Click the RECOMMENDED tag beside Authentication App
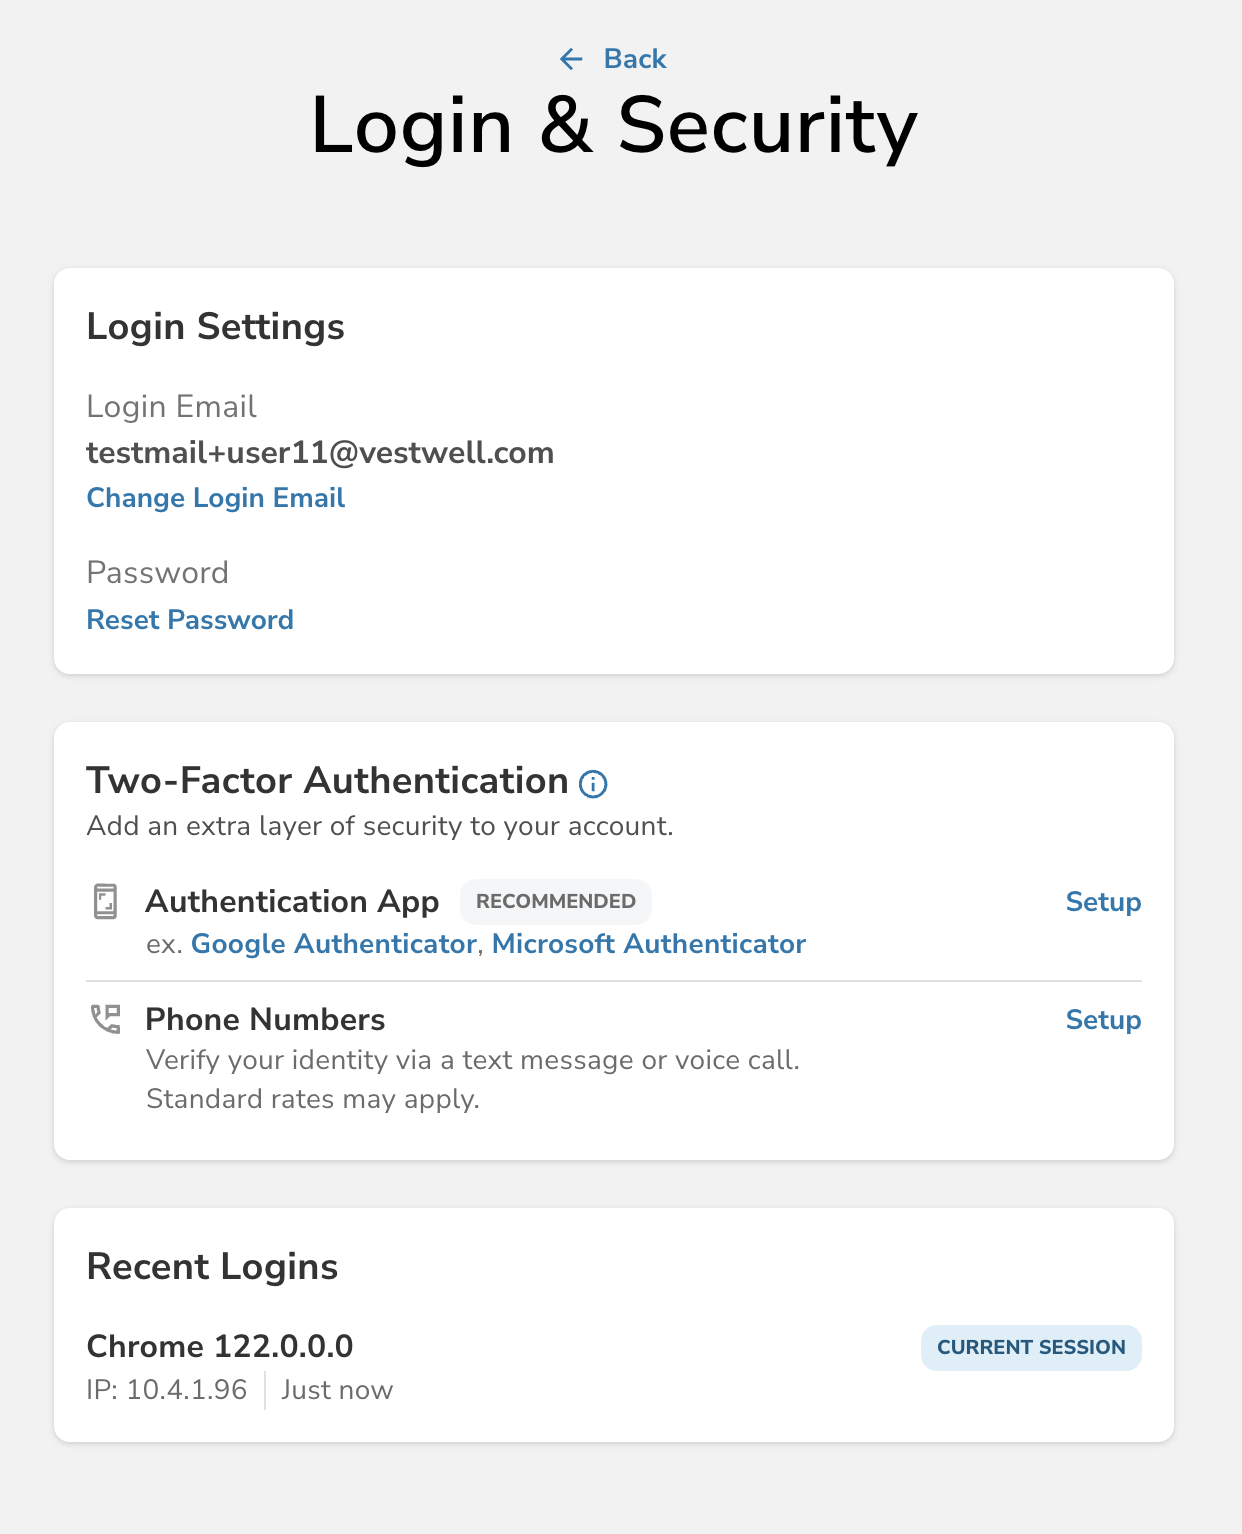1242x1534 pixels. point(556,901)
